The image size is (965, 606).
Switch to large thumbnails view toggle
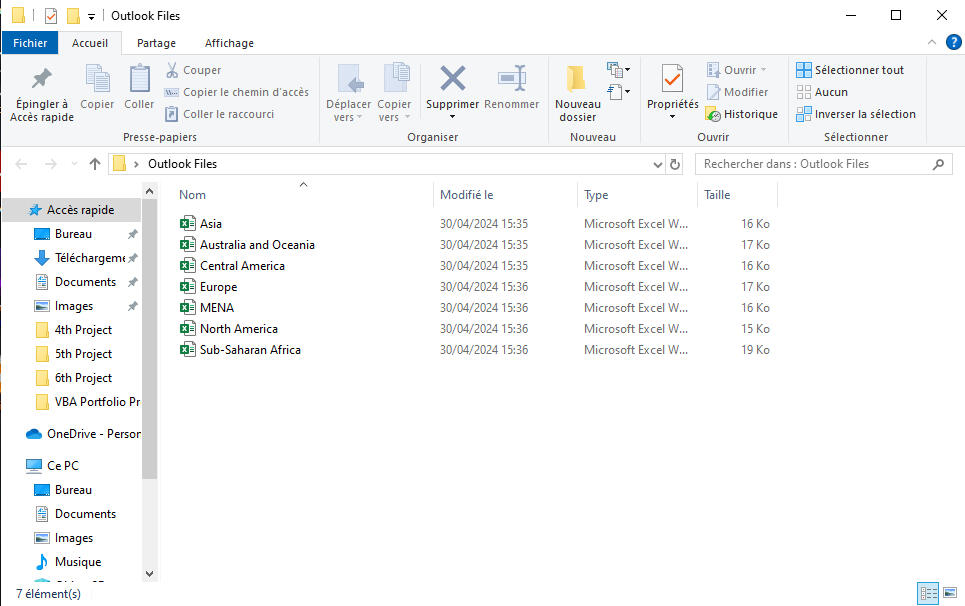point(950,594)
